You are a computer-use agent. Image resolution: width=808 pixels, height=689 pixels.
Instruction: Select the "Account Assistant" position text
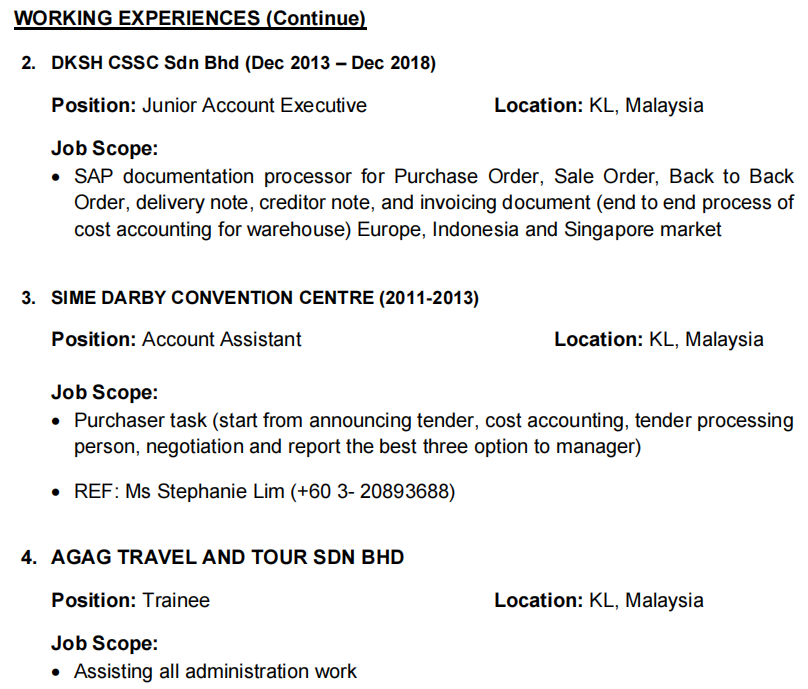pos(221,339)
